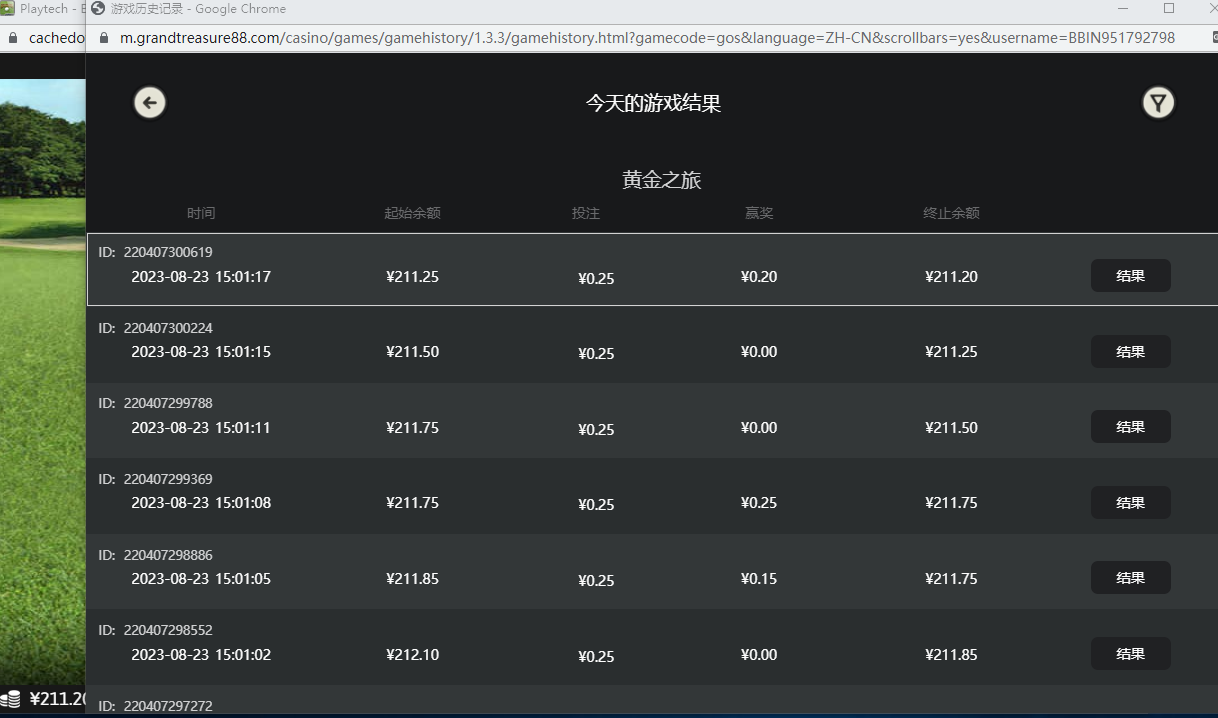The image size is (1218, 718).
Task: Click the 时间 column header
Action: (201, 213)
